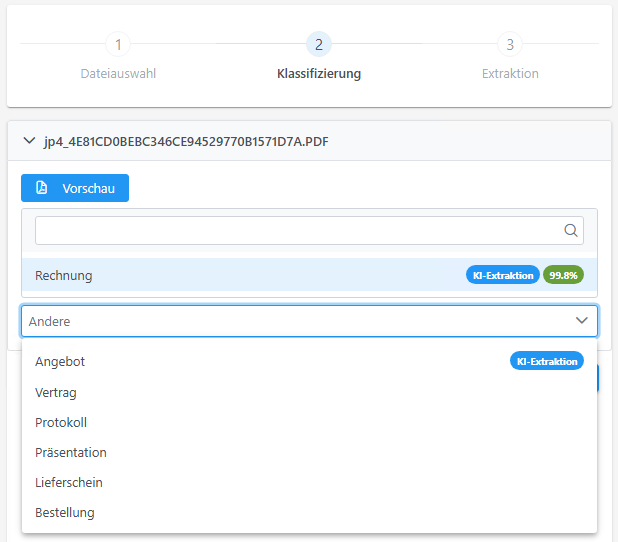This screenshot has height=542, width=618.
Task: Open the Andere dropdown arrow
Action: [582, 320]
